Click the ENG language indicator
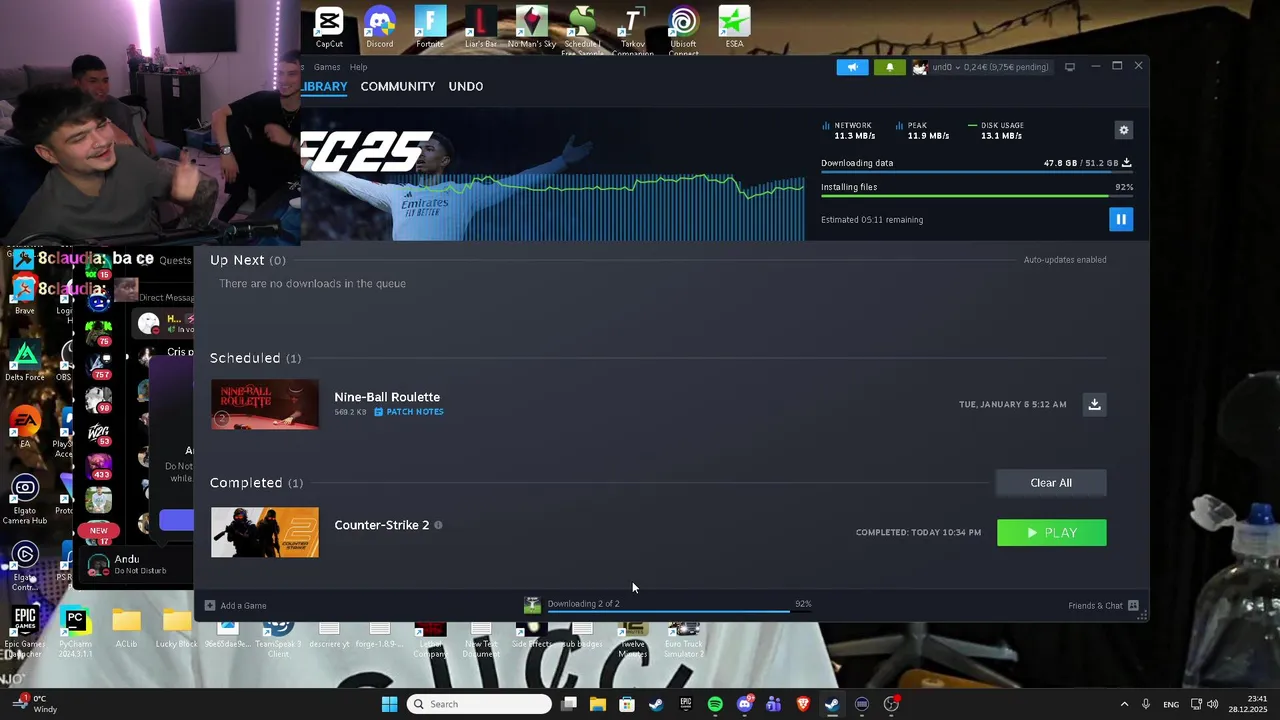Image resolution: width=1280 pixels, height=720 pixels. point(1171,704)
